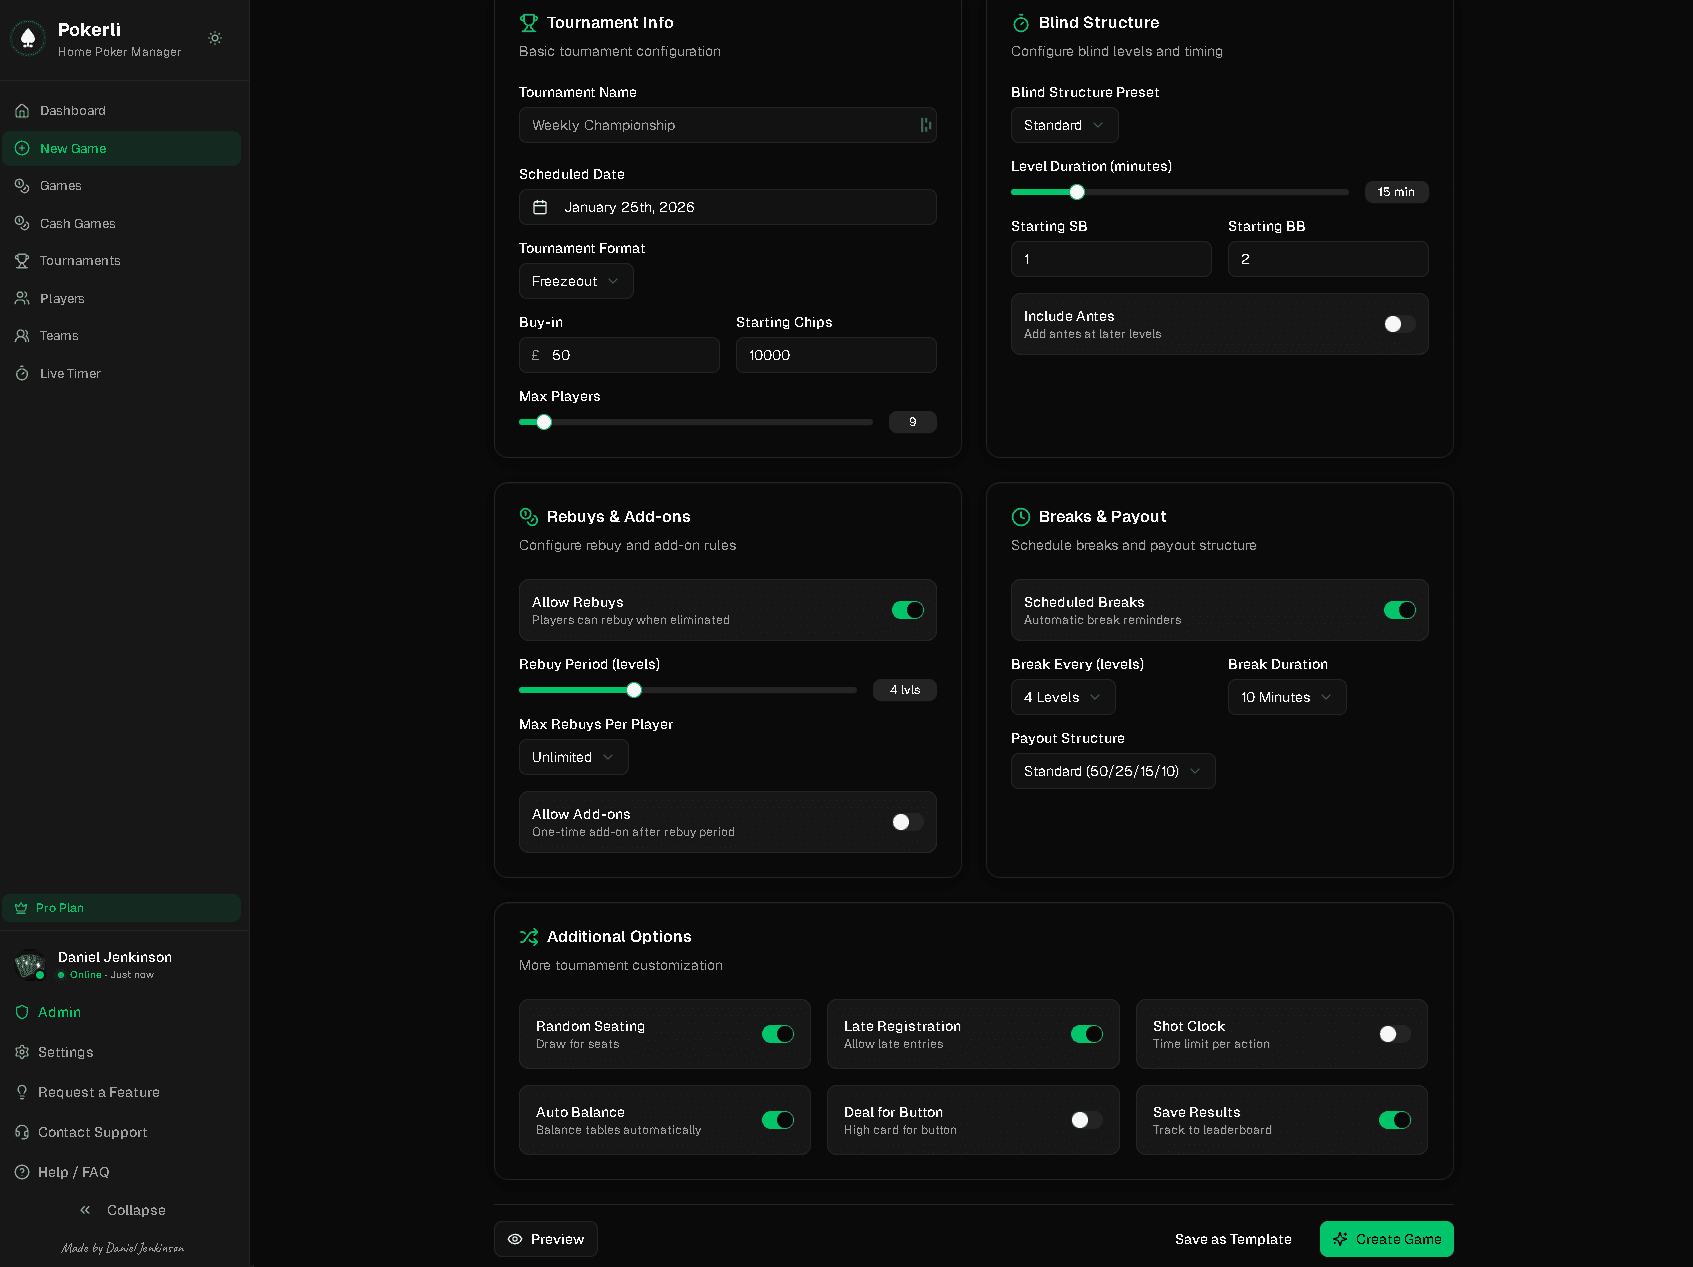This screenshot has width=1693, height=1267.
Task: Click the Request a Feature lightbulb icon
Action: [22, 1092]
